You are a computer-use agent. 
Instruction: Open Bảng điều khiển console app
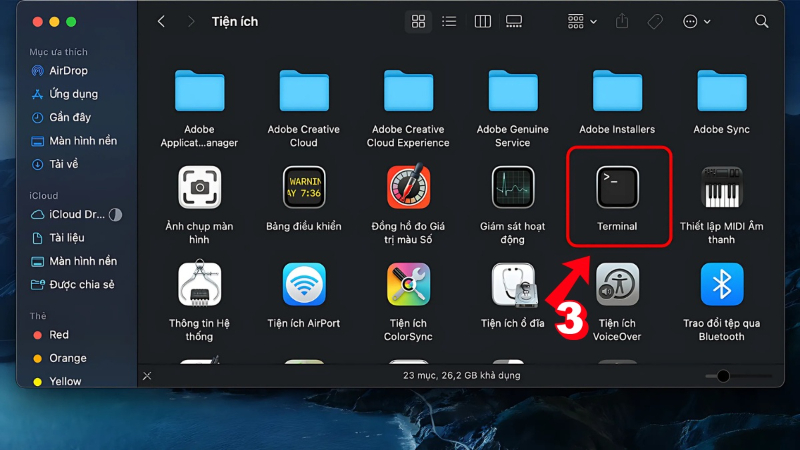[x=304, y=187]
